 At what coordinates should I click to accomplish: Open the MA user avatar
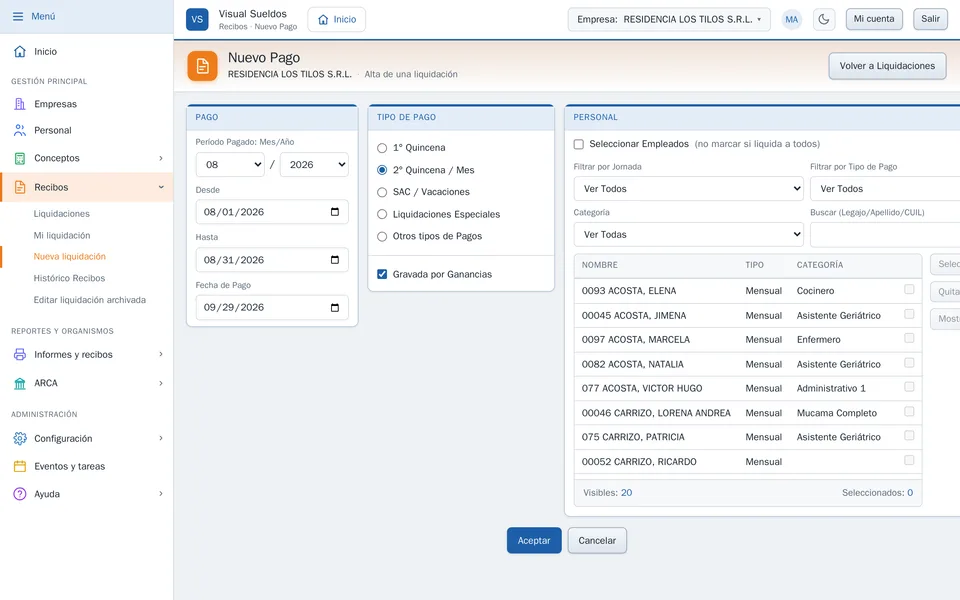[x=792, y=19]
